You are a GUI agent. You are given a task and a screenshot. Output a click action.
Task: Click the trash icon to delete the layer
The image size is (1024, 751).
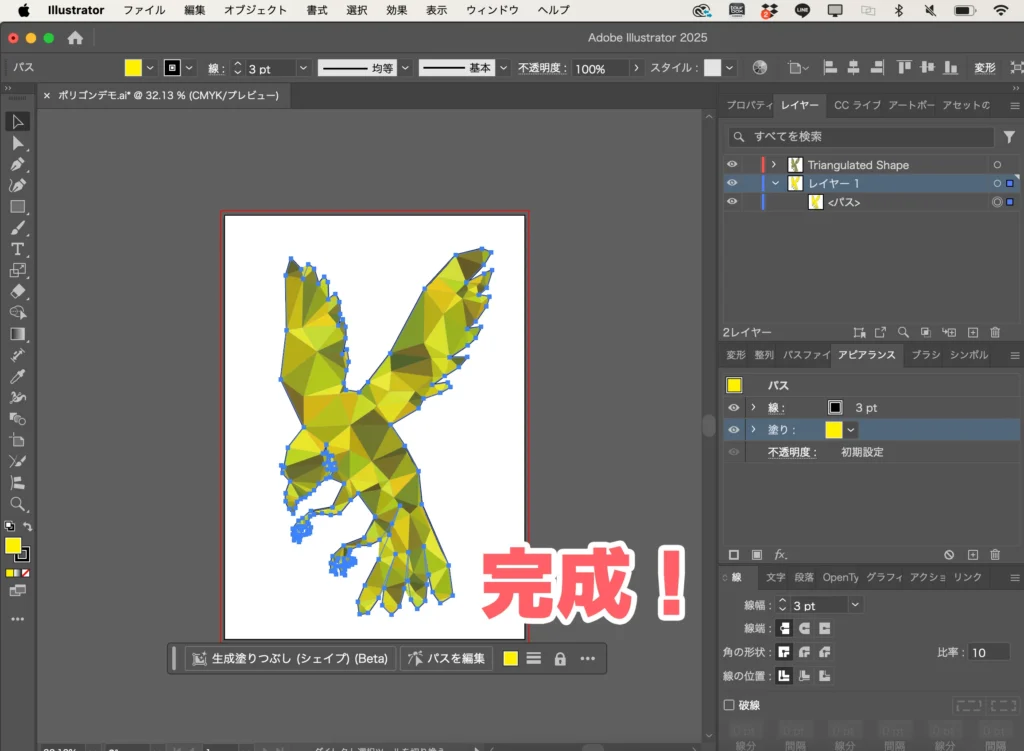point(995,332)
